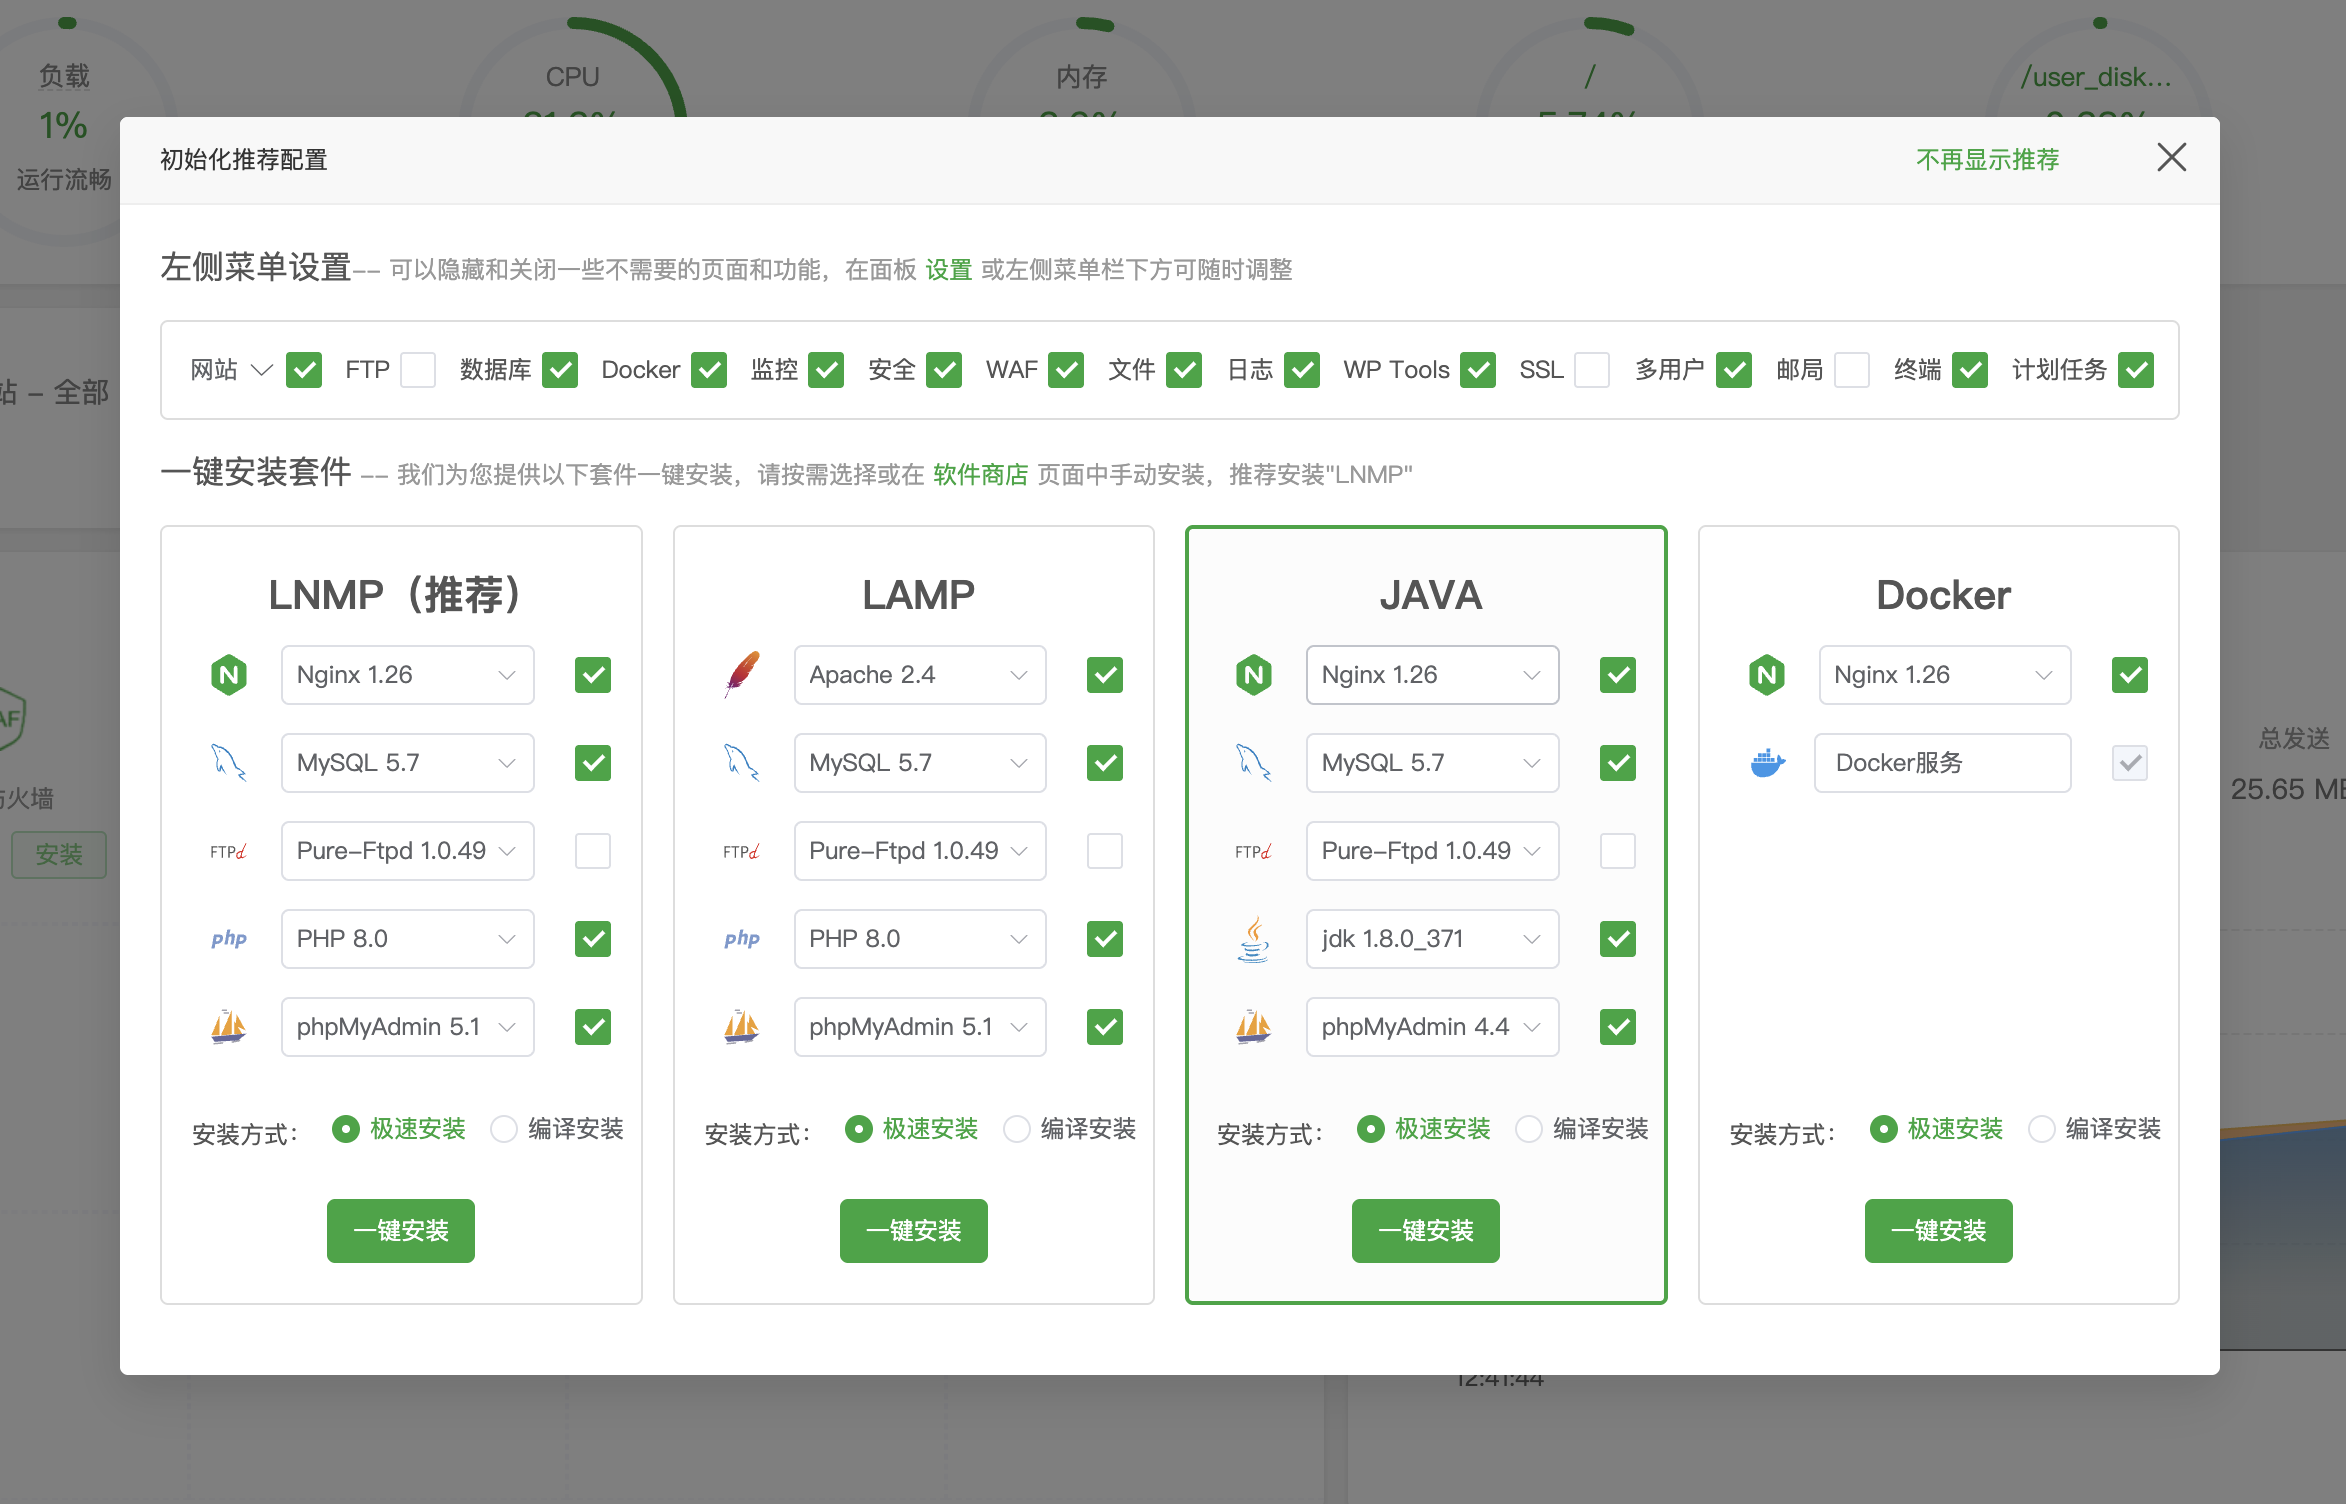The width and height of the screenshot is (2346, 1504).
Task: Click the php icon in the LAMP card
Action: pos(742,939)
